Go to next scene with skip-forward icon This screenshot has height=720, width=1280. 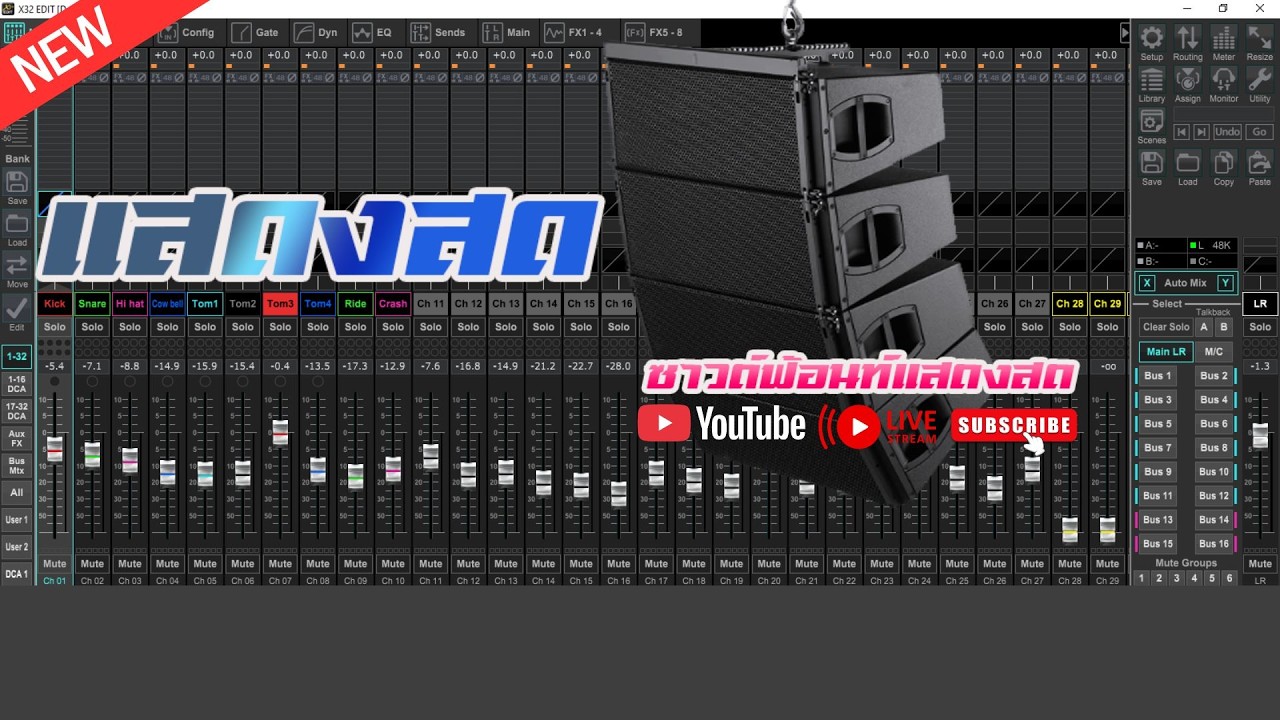[x=1201, y=132]
